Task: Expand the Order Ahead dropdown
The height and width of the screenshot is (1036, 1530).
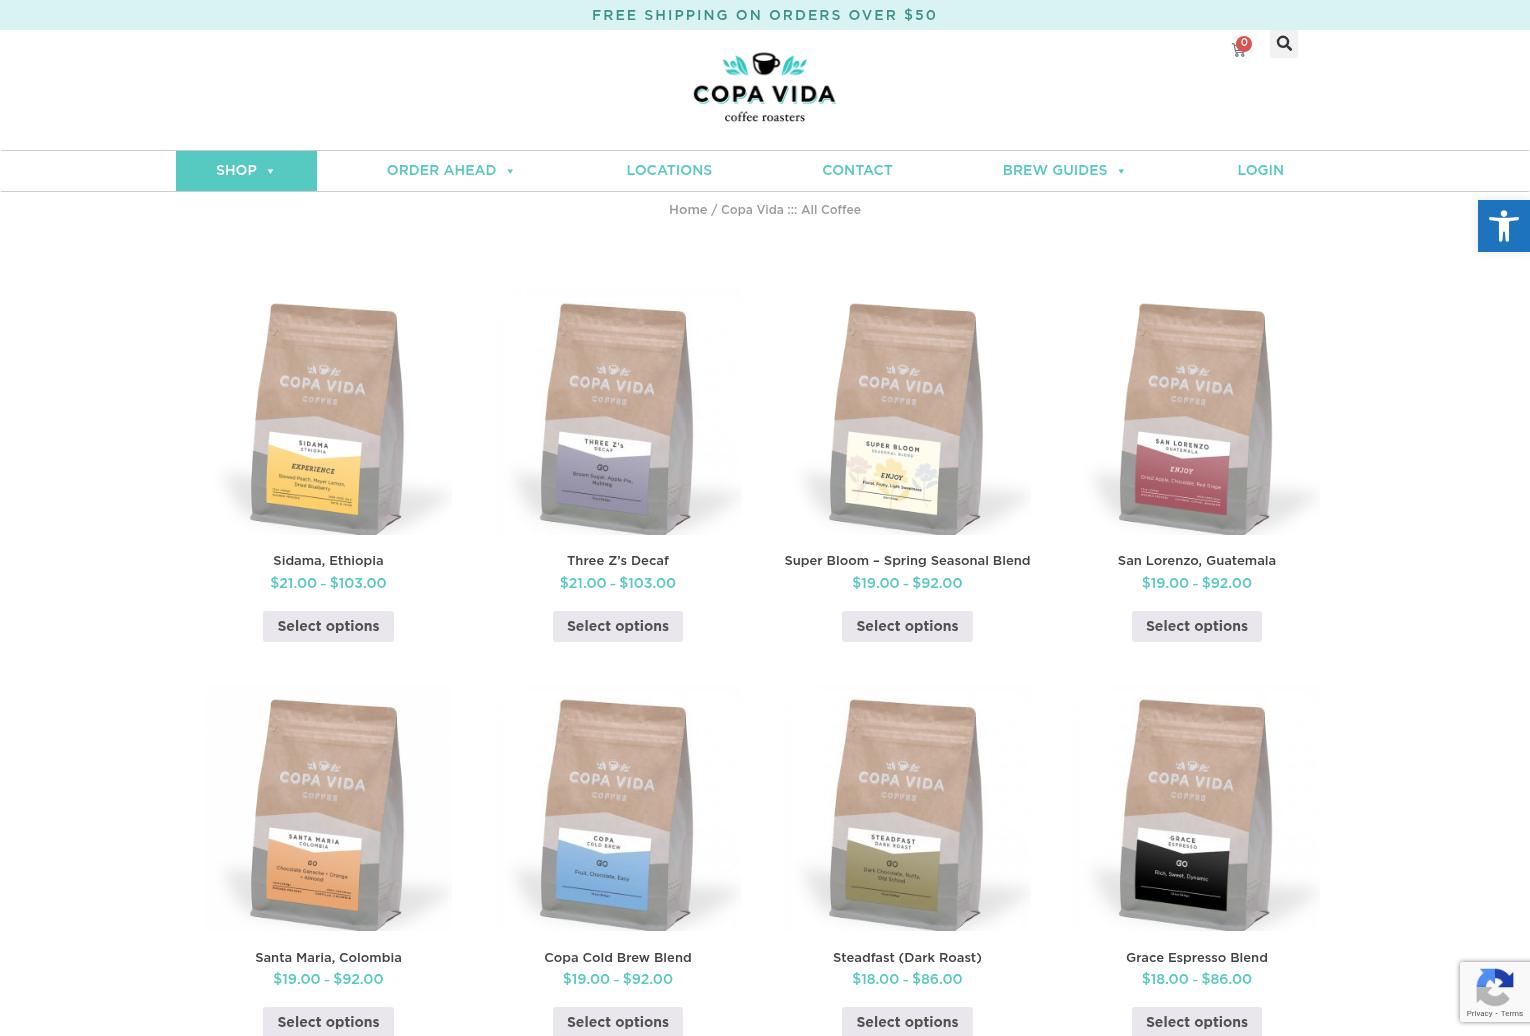Action: (x=451, y=171)
